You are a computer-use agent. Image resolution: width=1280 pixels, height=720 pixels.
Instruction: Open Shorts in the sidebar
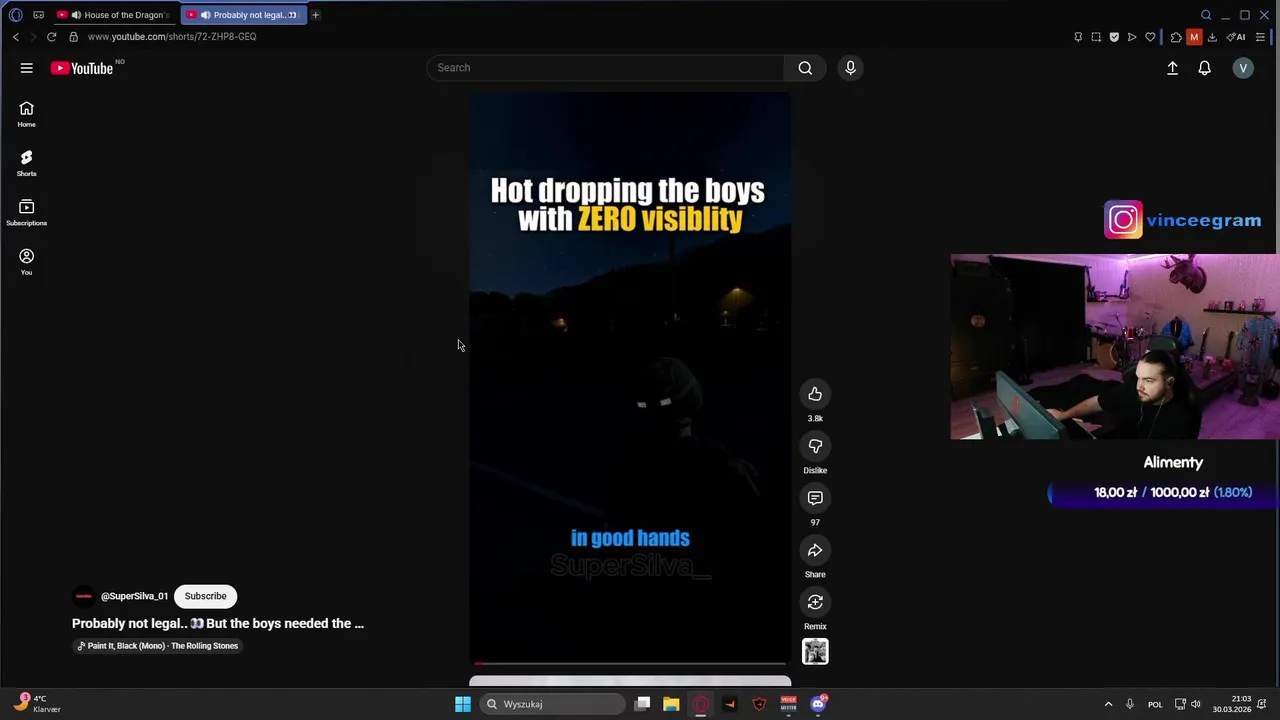(27, 163)
